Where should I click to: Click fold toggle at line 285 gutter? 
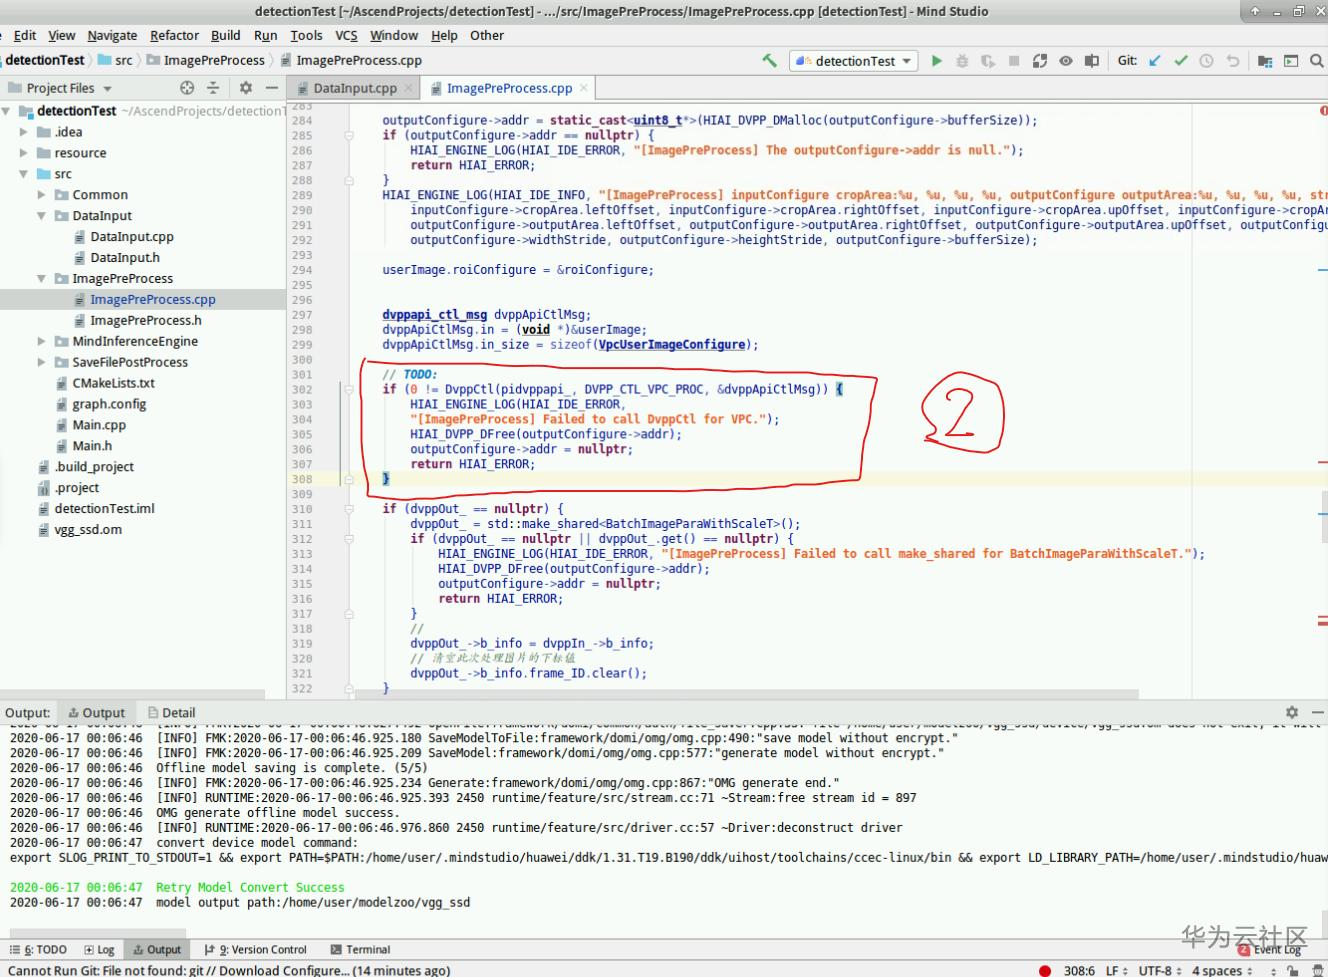point(349,135)
